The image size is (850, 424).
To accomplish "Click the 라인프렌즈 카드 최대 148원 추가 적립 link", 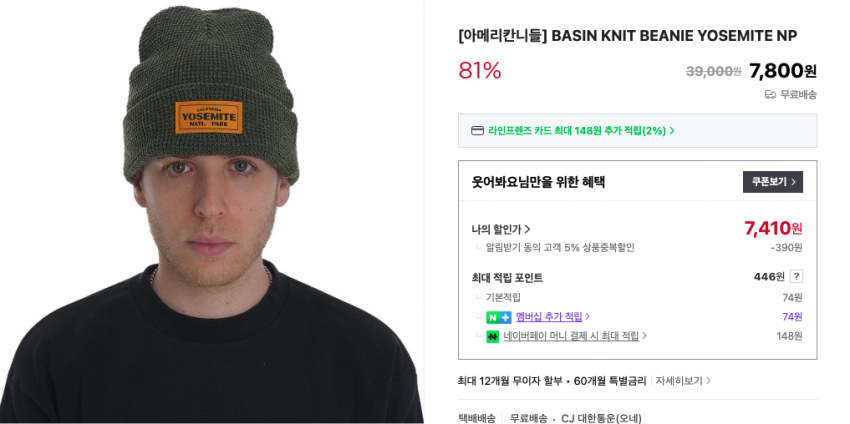I will coord(577,131).
